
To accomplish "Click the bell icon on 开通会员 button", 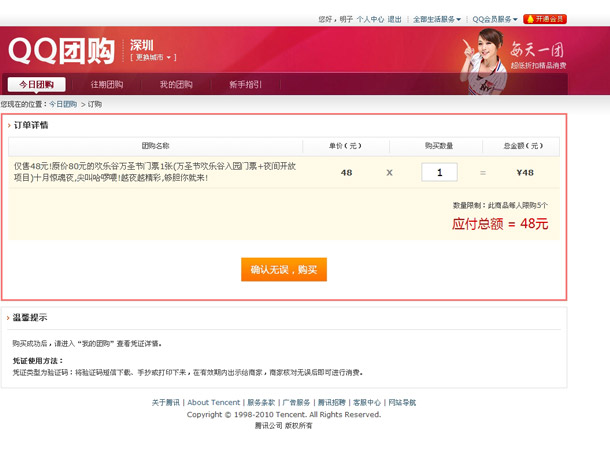I will tap(530, 19).
